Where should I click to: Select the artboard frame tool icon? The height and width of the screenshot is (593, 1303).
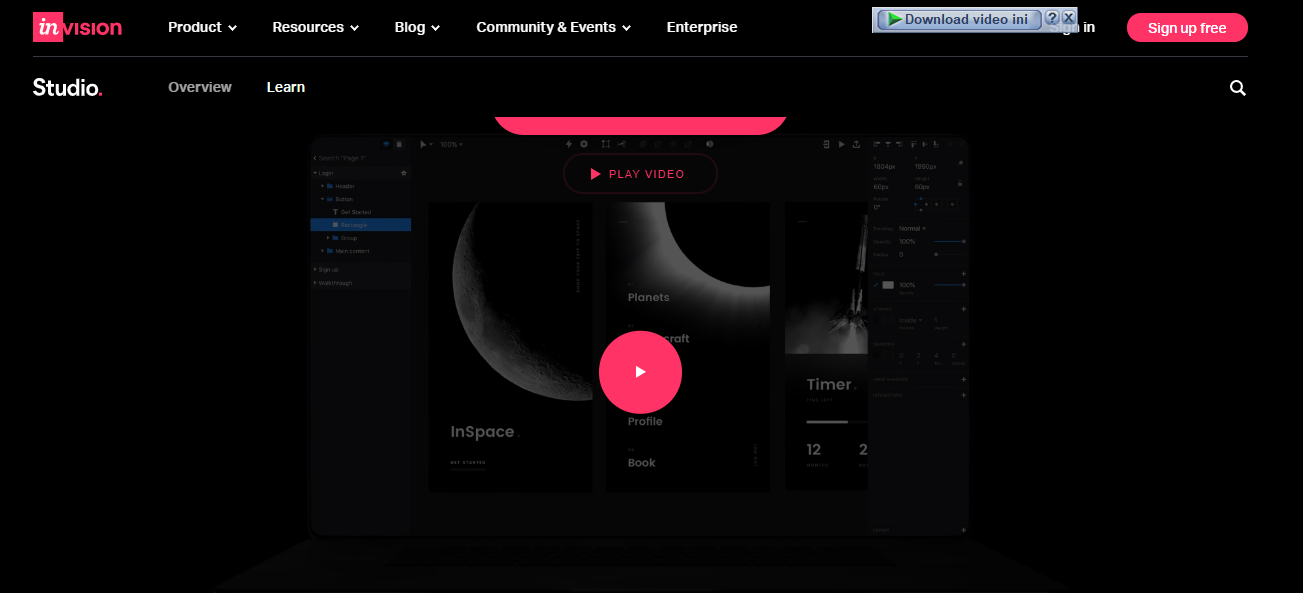click(605, 144)
